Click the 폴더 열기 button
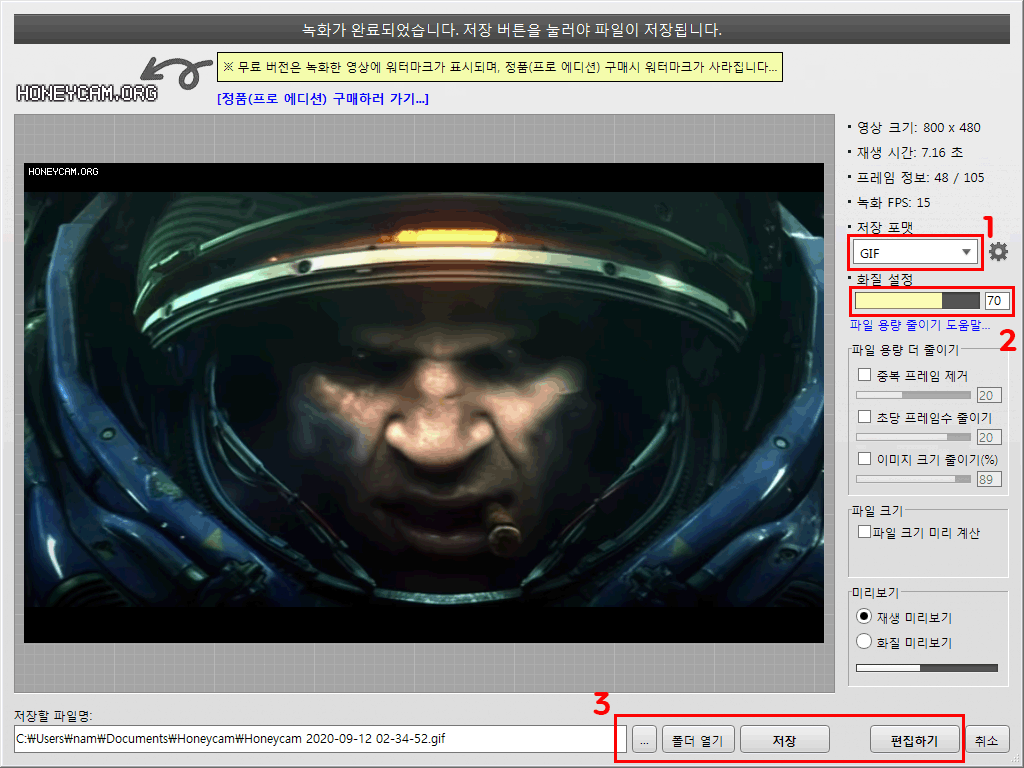1024x768 pixels. (x=698, y=740)
